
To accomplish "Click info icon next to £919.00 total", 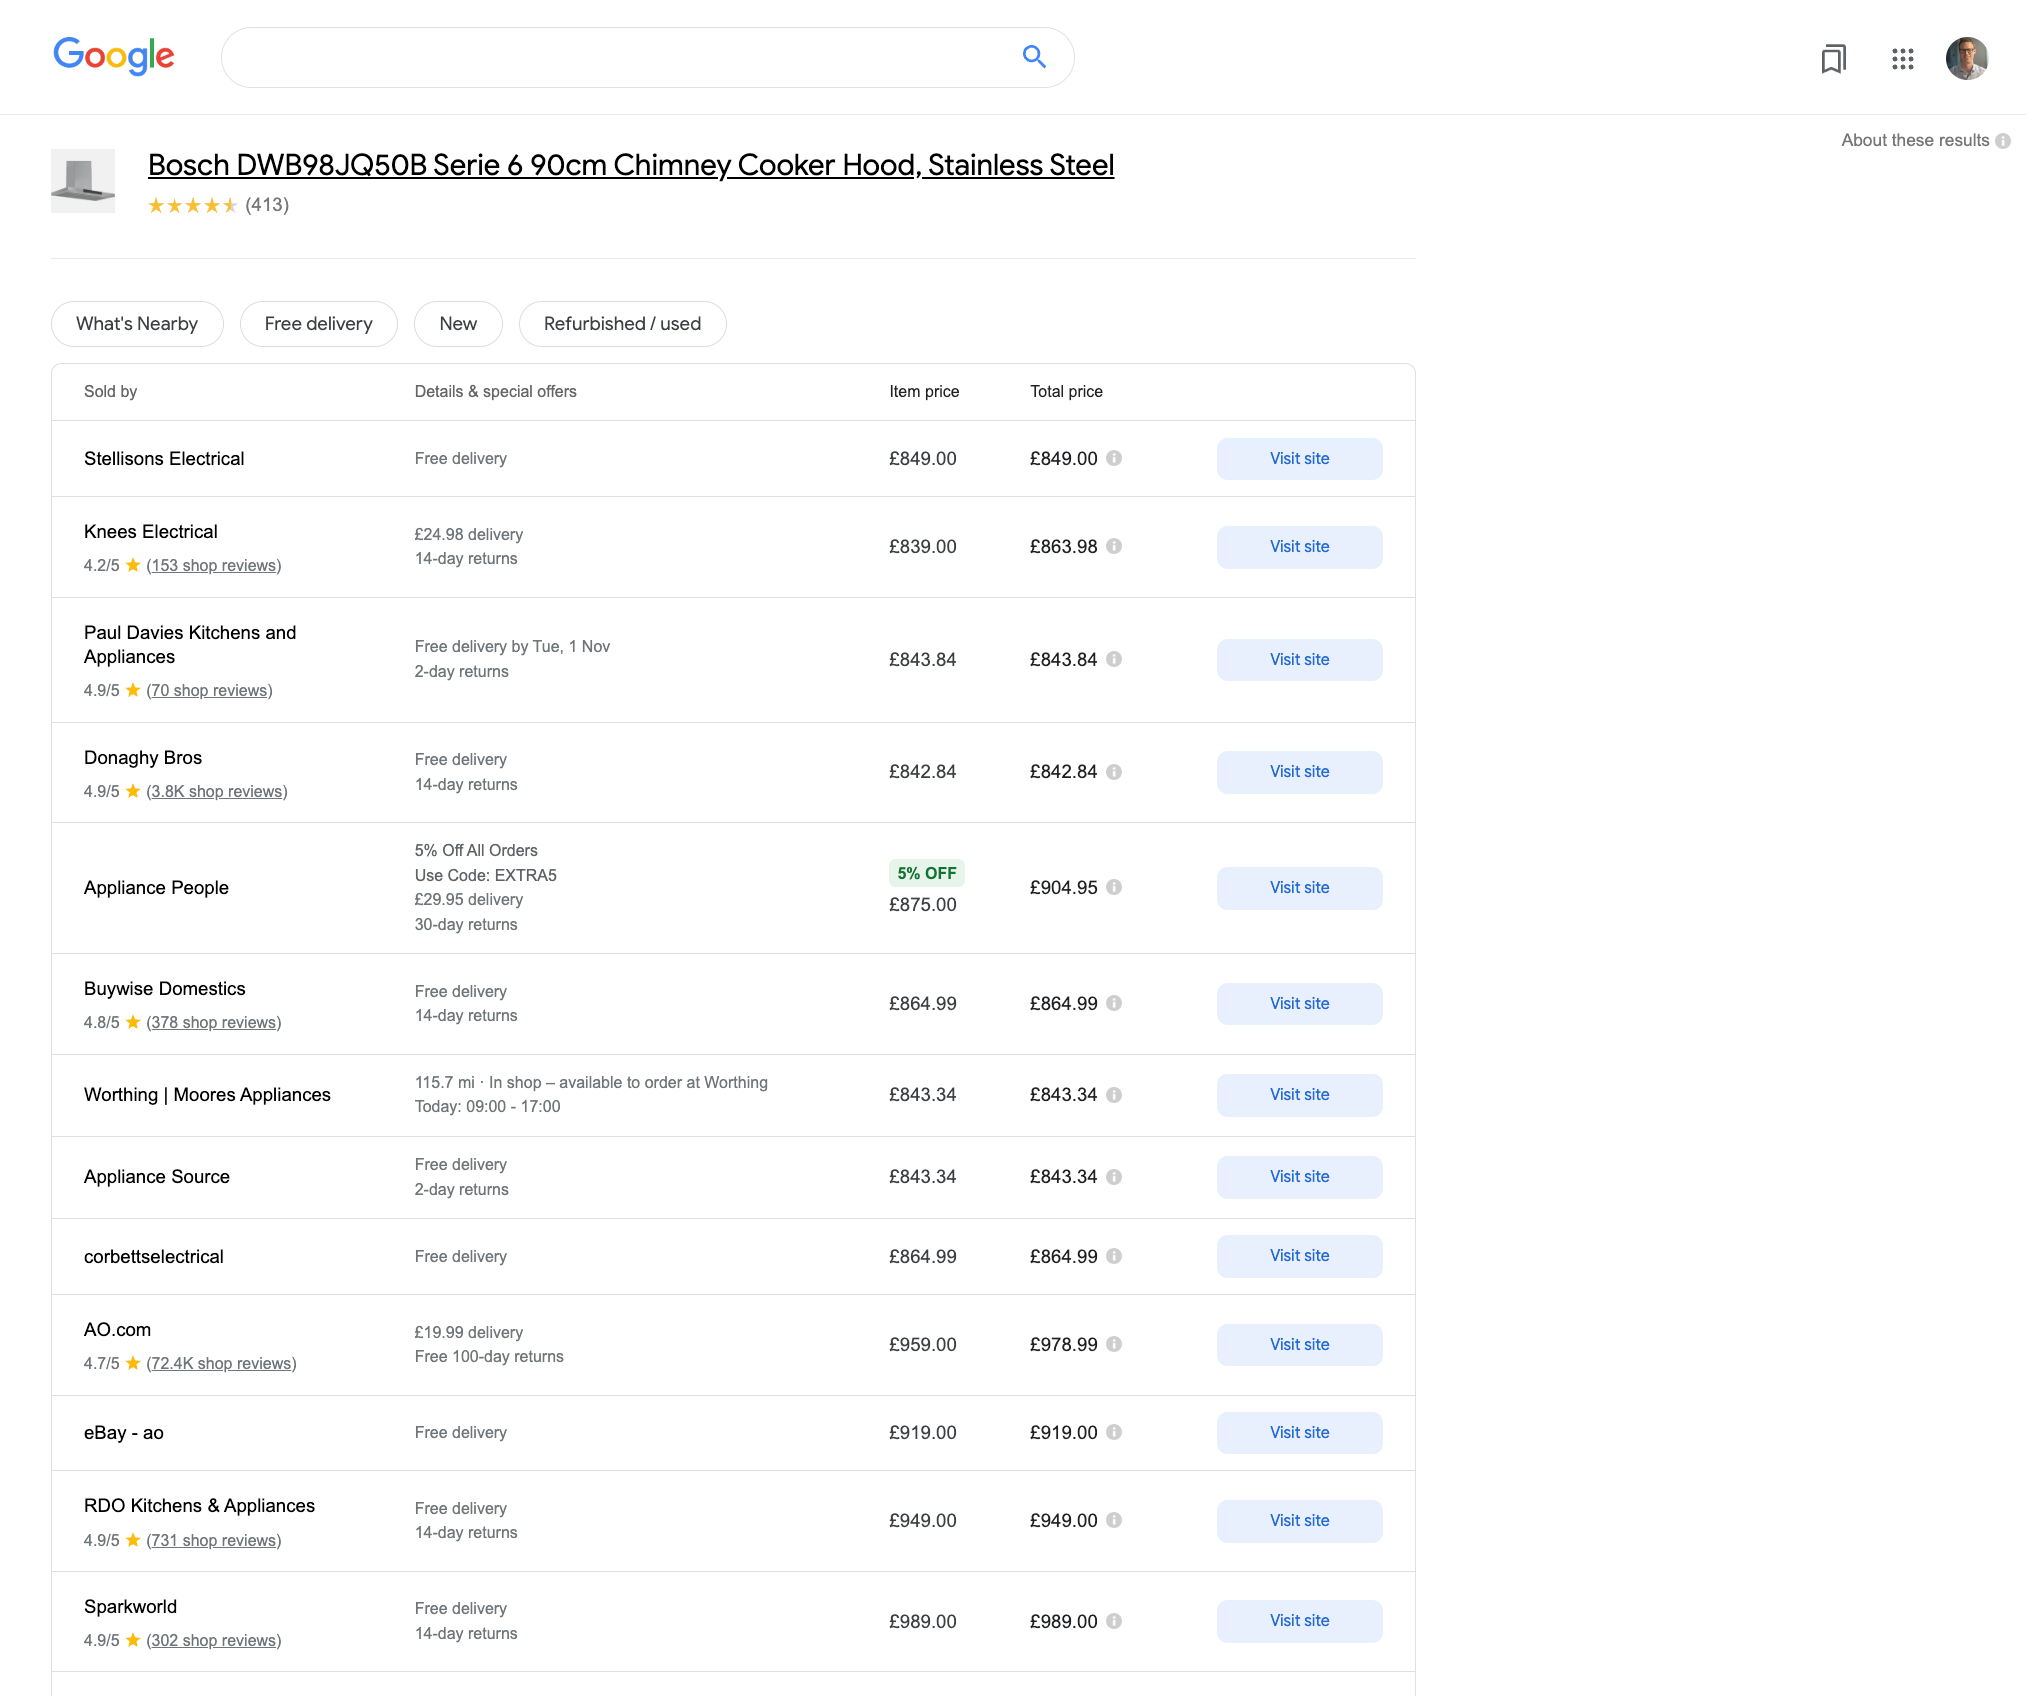I will pos(1114,1432).
